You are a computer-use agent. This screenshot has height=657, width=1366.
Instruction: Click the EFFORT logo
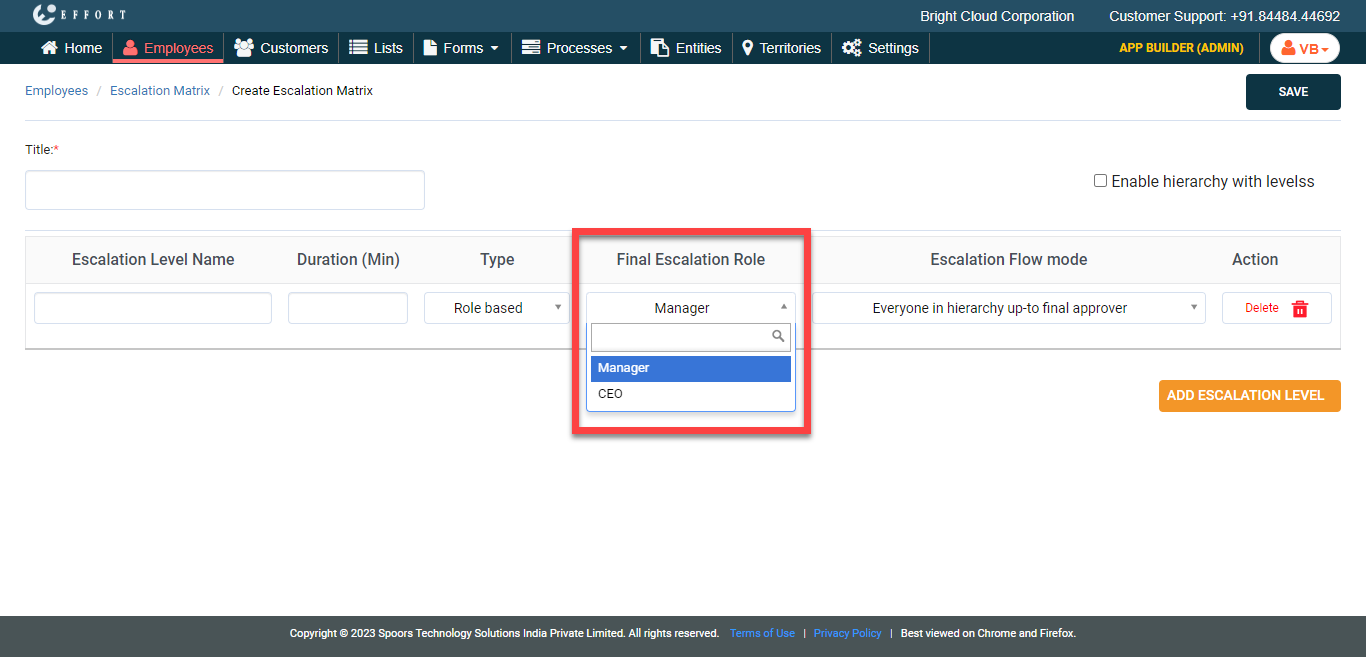click(79, 15)
